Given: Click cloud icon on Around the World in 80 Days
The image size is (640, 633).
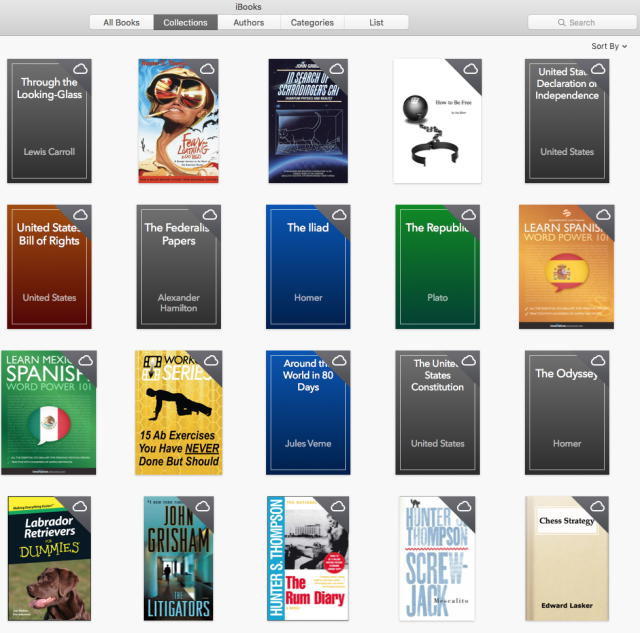Looking at the screenshot, I should pyautogui.click(x=339, y=360).
